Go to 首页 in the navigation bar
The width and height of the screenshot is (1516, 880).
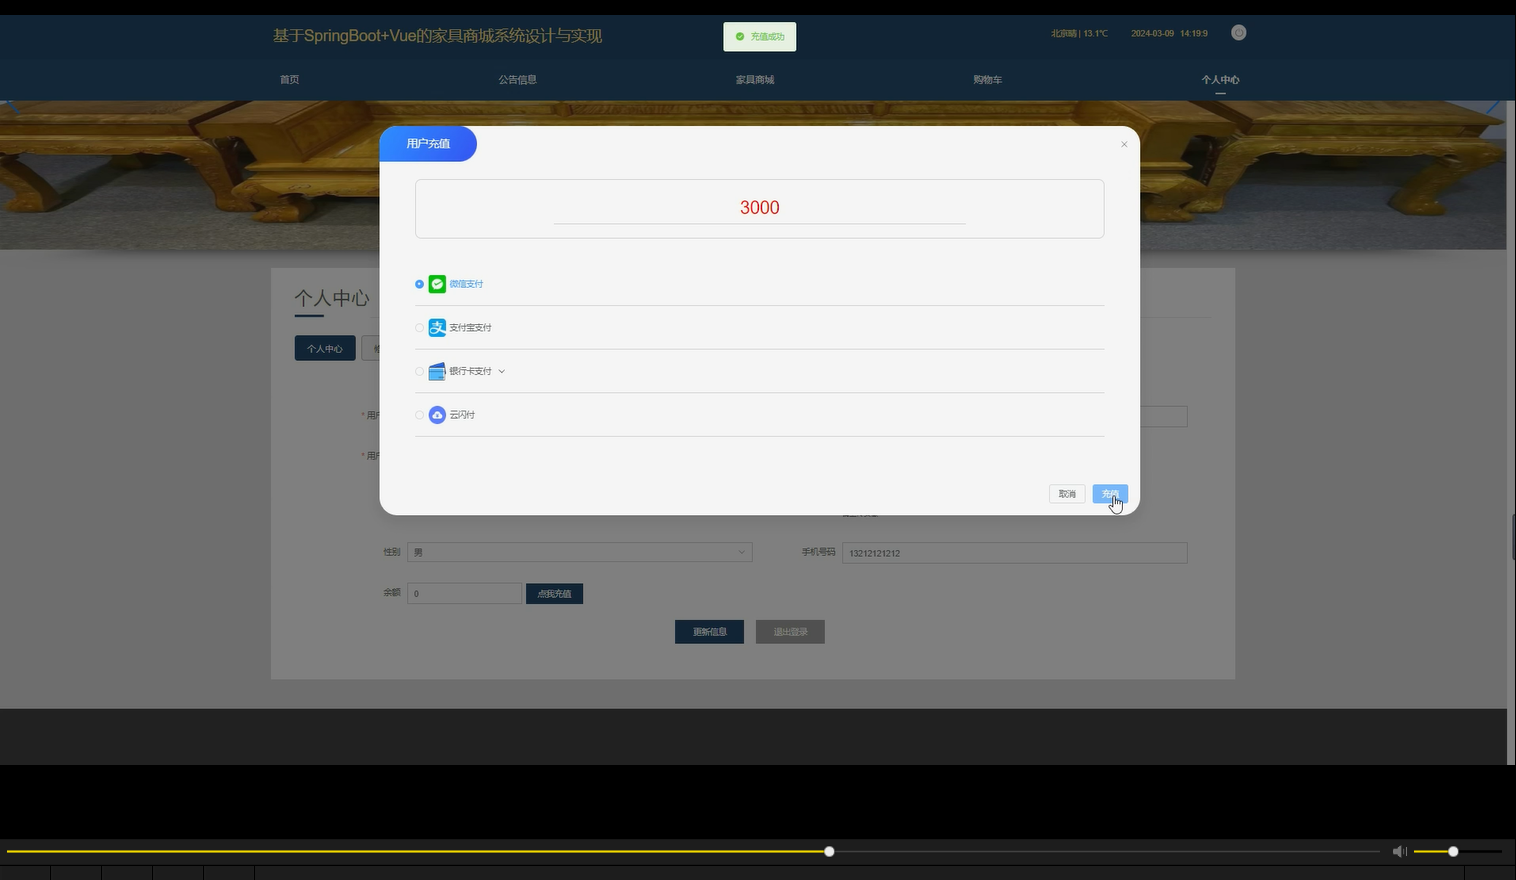click(289, 80)
